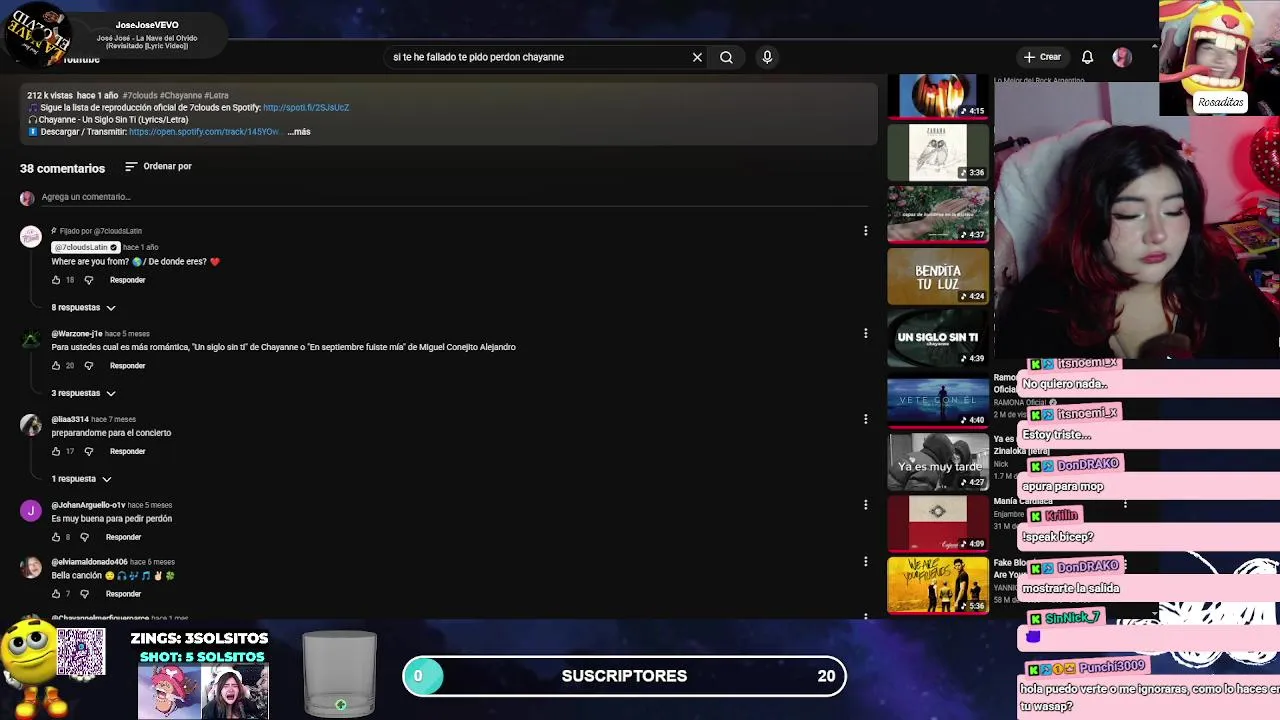This screenshot has height=720, width=1280.
Task: Click Responder under 'preparandome para el concierto'
Action: pyautogui.click(x=127, y=452)
